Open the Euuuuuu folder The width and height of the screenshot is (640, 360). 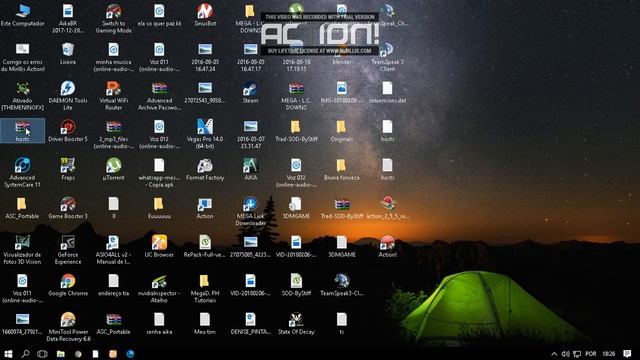click(159, 208)
